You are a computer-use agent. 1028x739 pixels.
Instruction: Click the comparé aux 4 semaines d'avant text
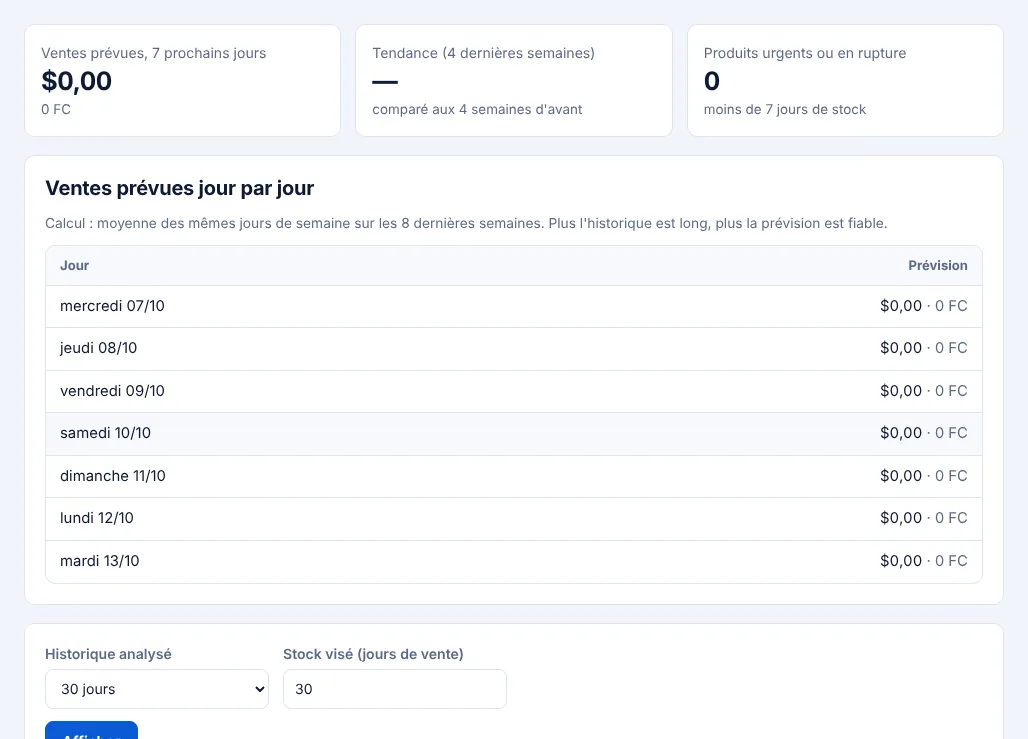click(477, 110)
